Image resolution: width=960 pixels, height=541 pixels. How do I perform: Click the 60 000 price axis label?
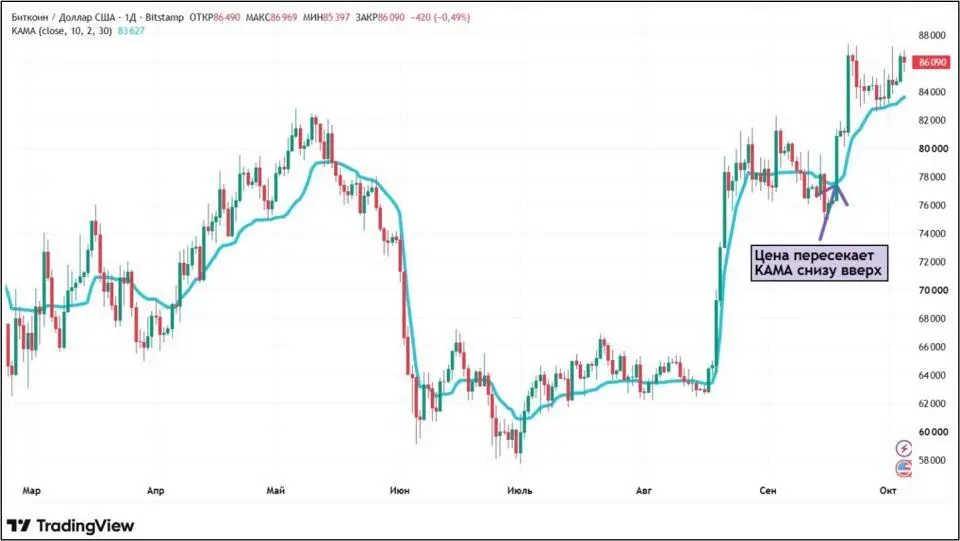pos(932,431)
